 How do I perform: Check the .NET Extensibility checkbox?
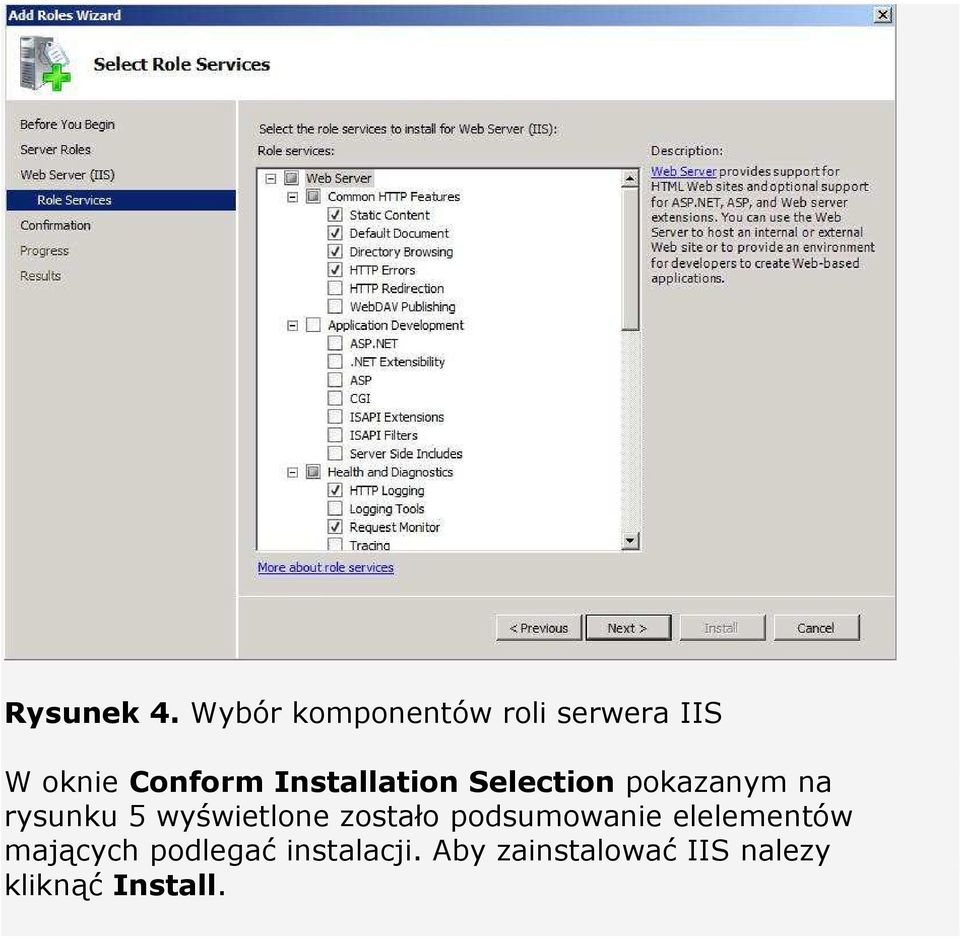pos(335,362)
